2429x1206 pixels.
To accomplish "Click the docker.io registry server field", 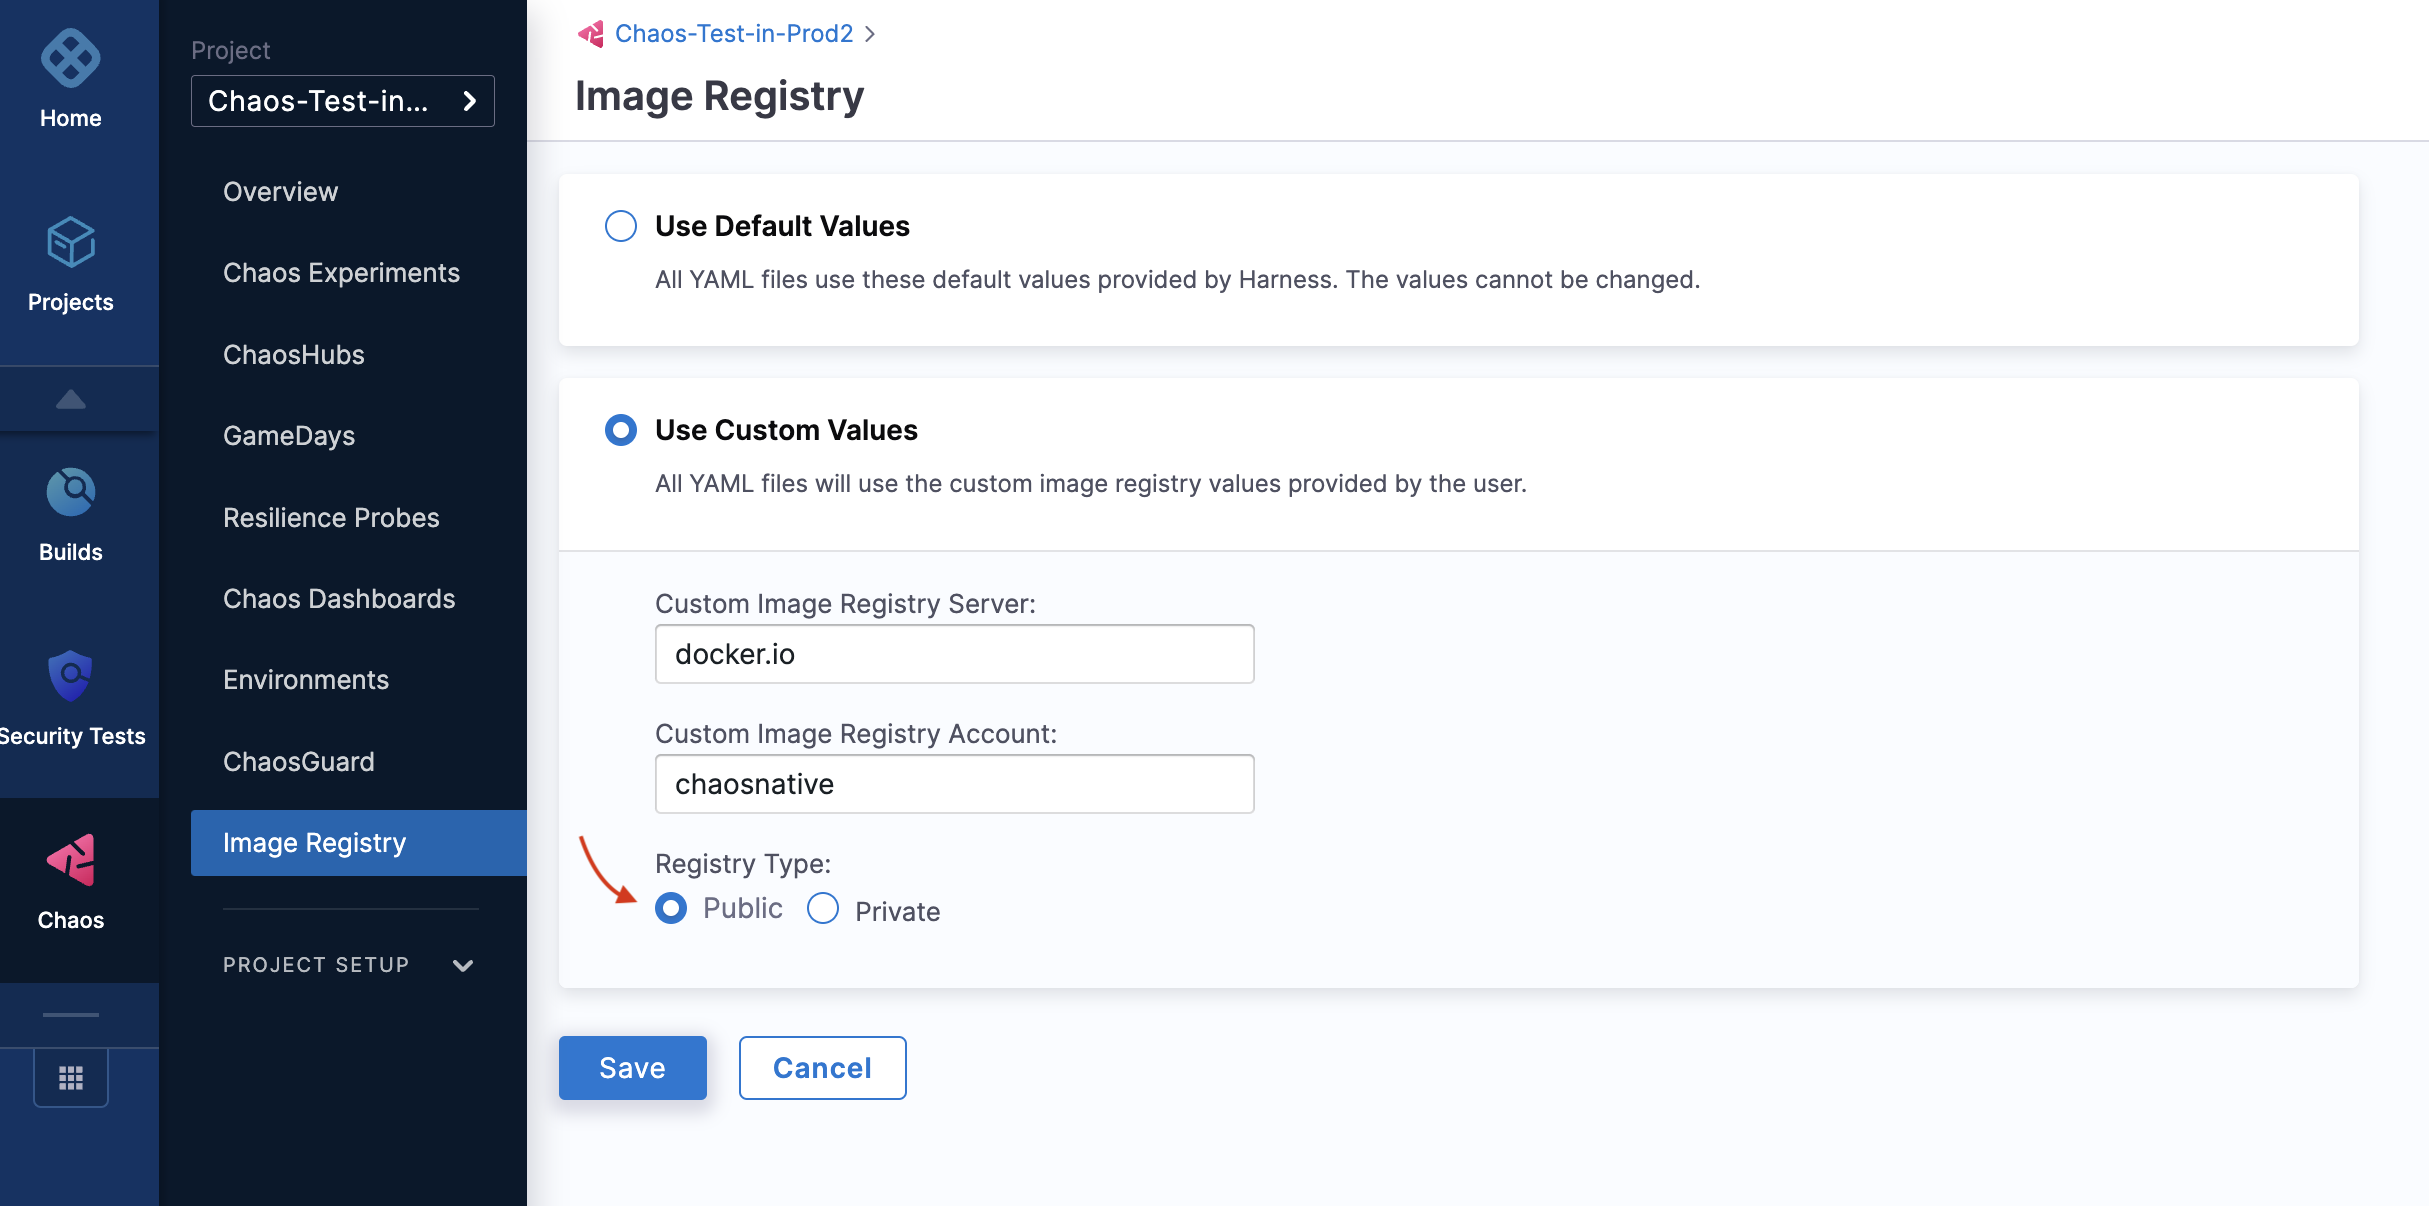I will (953, 654).
